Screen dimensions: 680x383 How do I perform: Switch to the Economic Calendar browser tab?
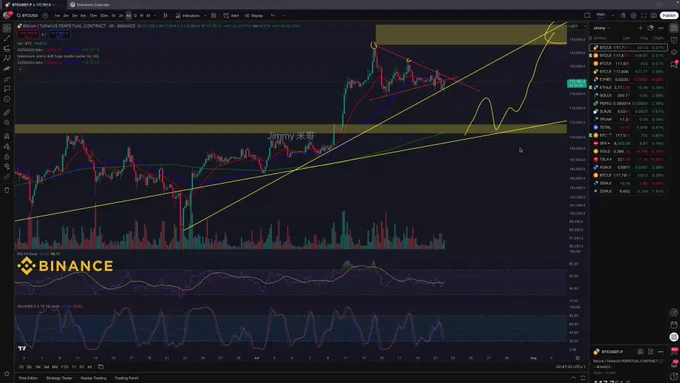click(93, 4)
